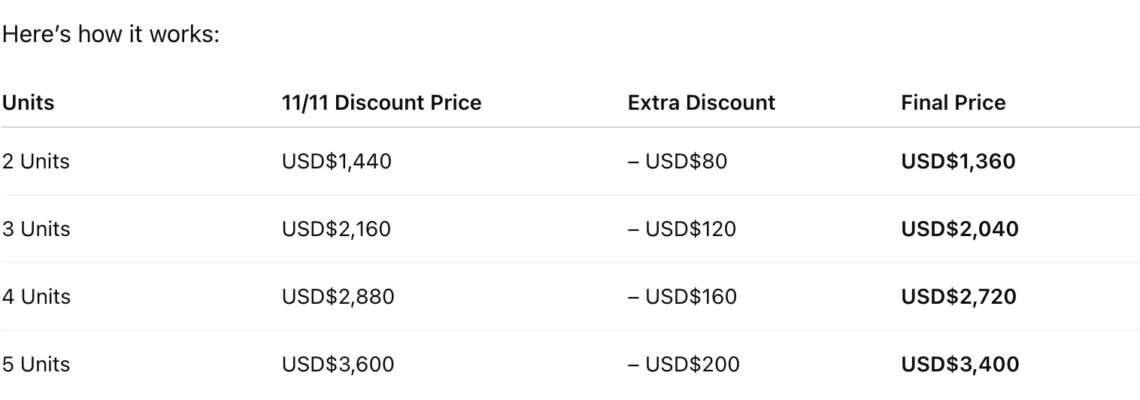
Task: Click the Final Price column header
Action: 953,102
